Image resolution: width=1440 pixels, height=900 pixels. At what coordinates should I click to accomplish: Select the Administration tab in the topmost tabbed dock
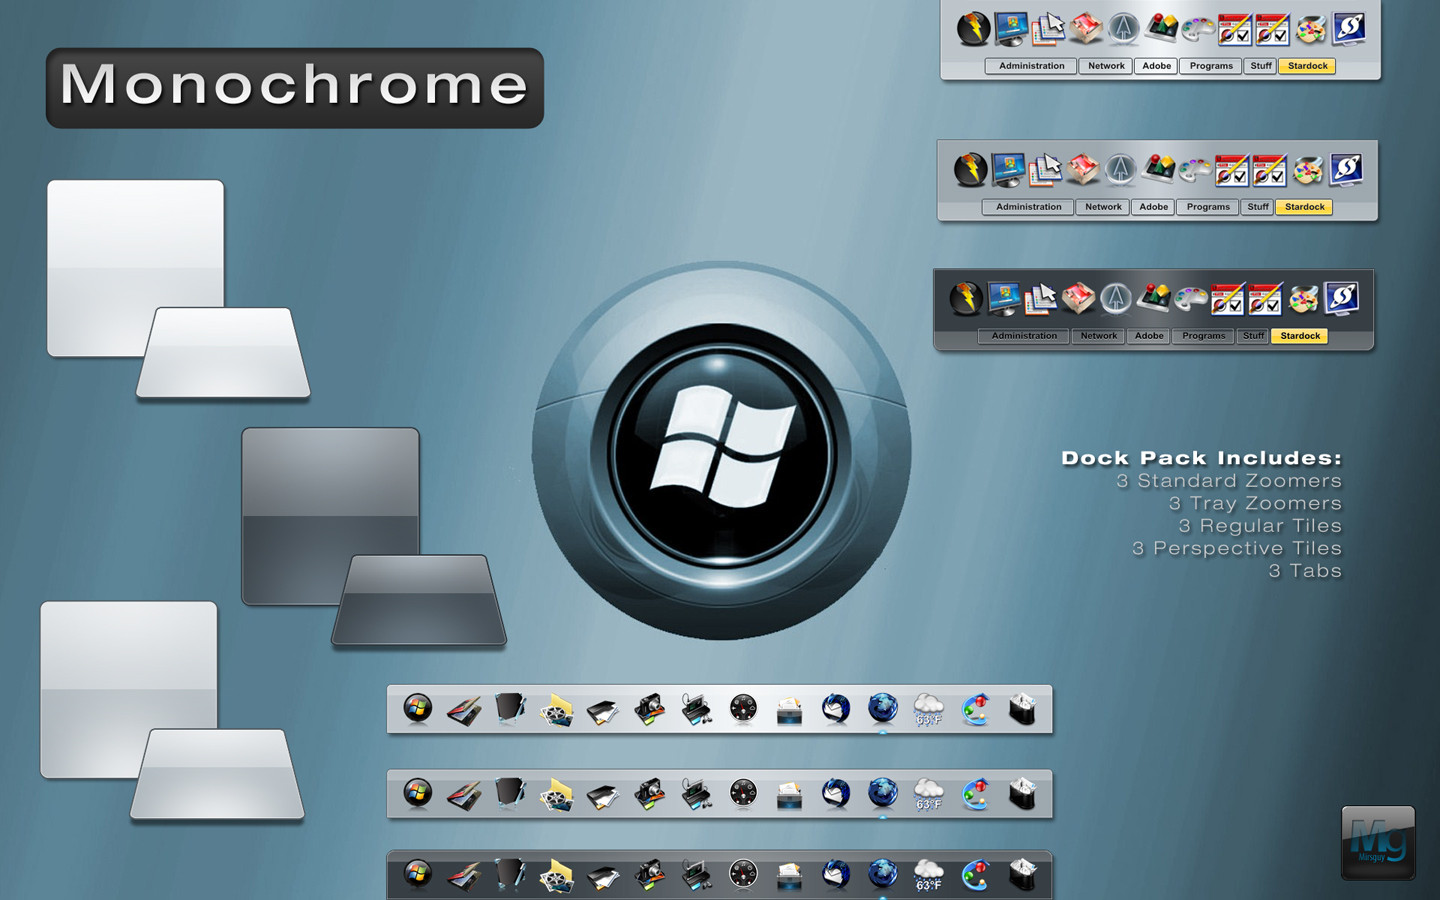1031,66
